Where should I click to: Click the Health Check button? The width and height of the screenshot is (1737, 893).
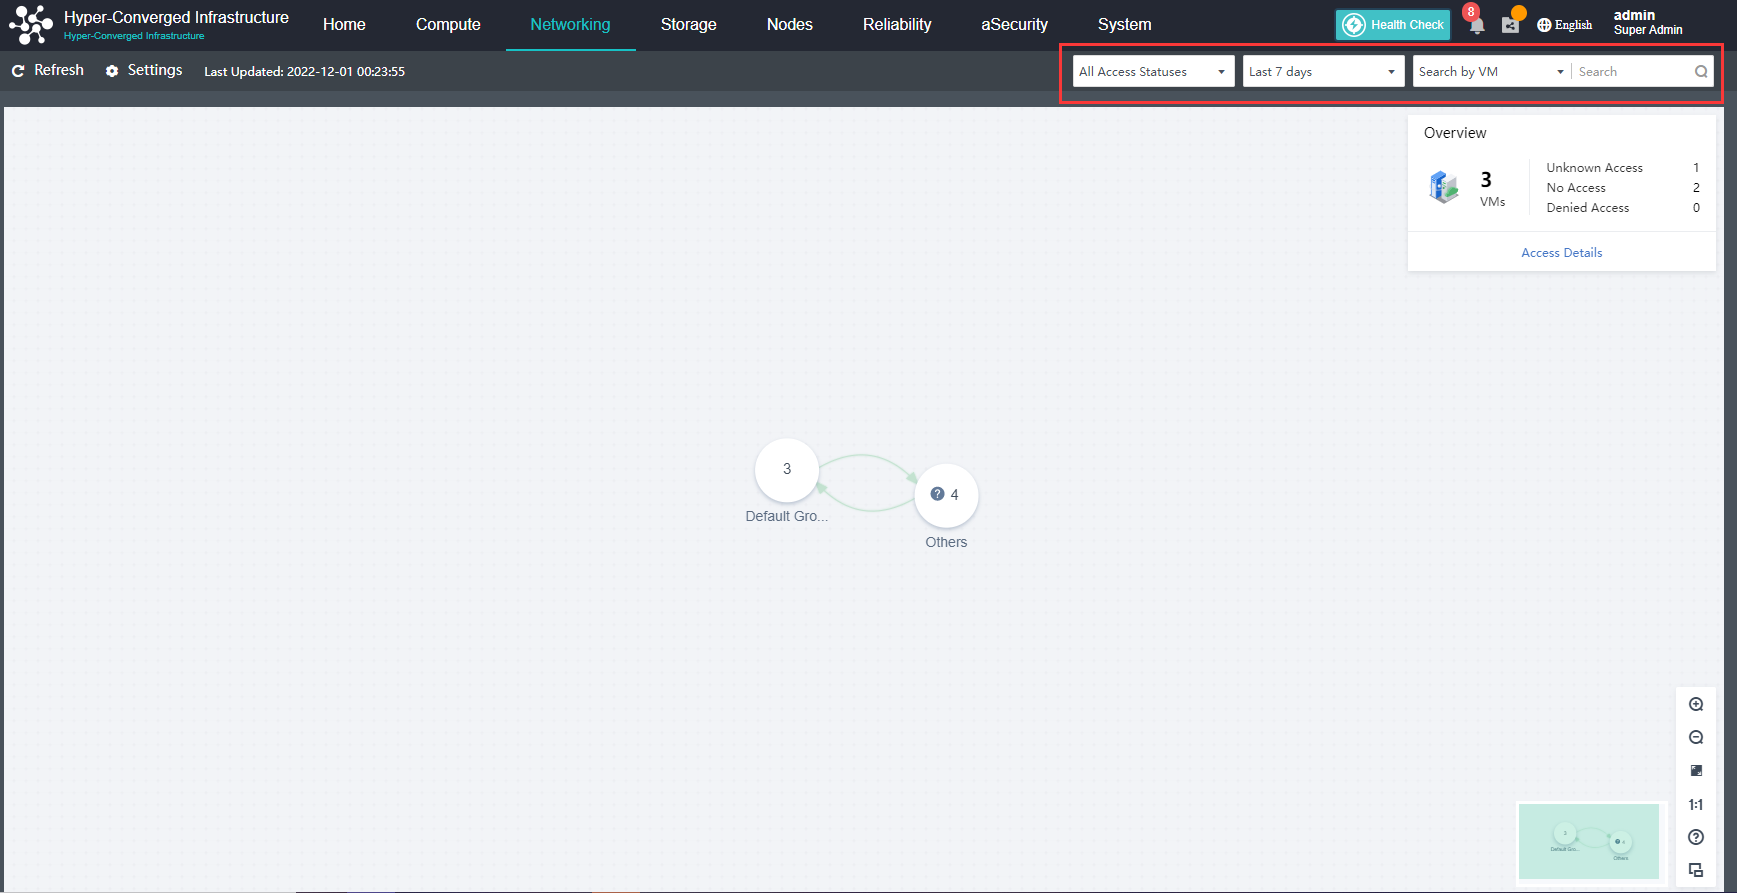point(1393,25)
